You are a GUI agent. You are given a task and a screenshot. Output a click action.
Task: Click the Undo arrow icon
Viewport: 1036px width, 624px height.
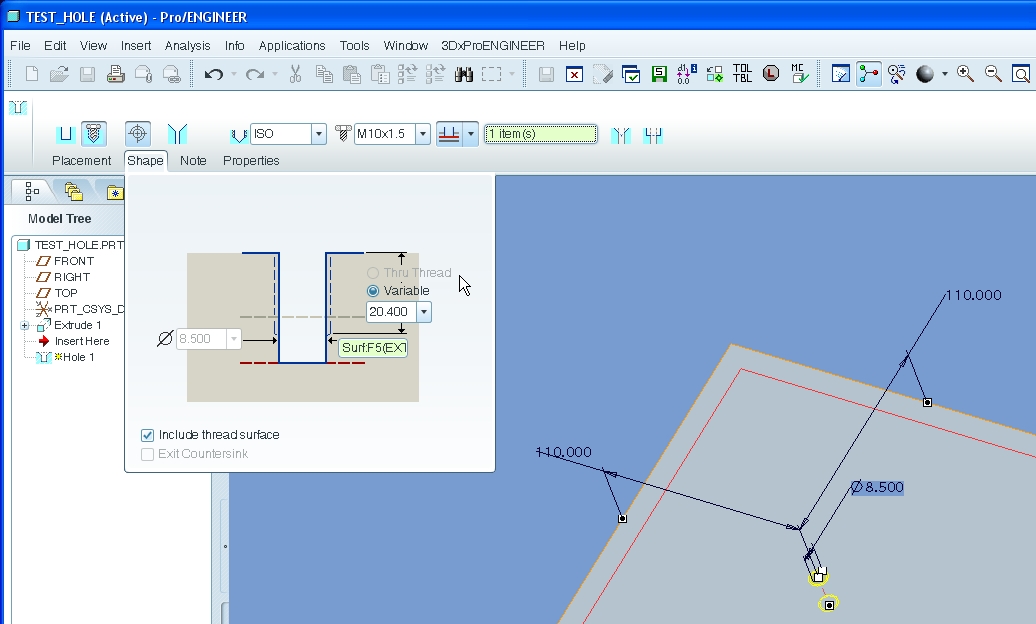[x=213, y=73]
